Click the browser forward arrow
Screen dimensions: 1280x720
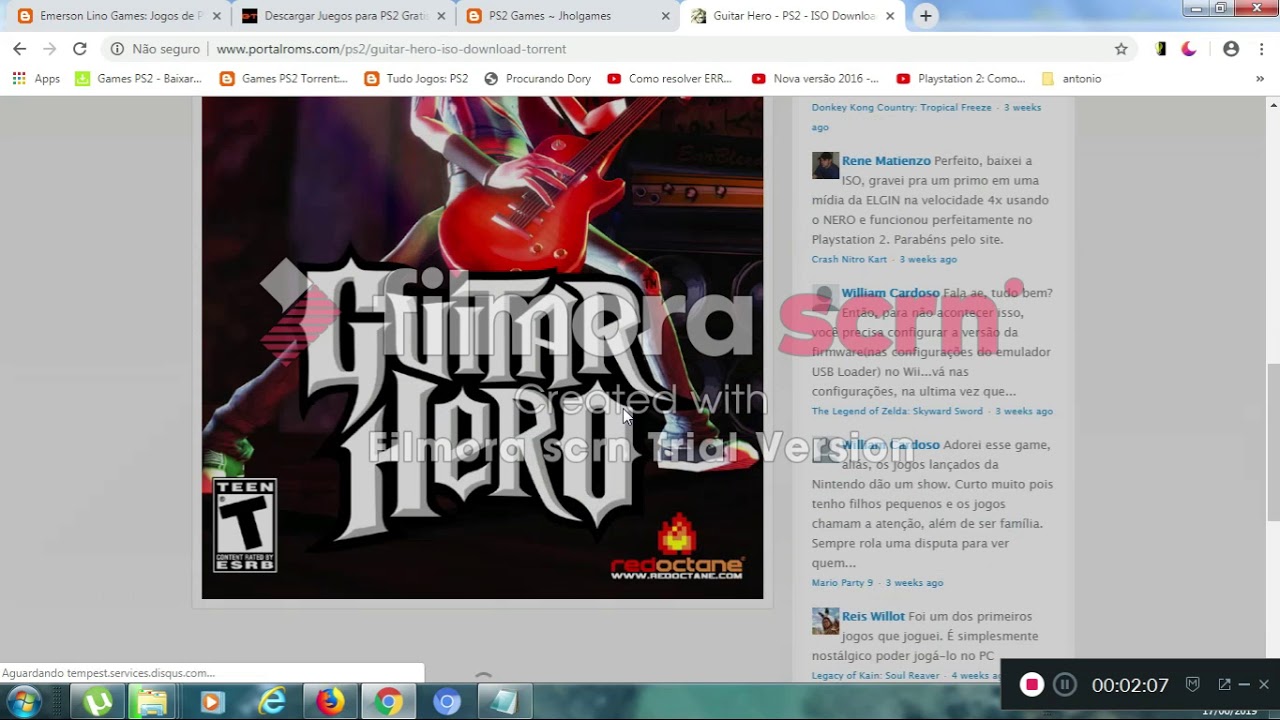[x=49, y=49]
